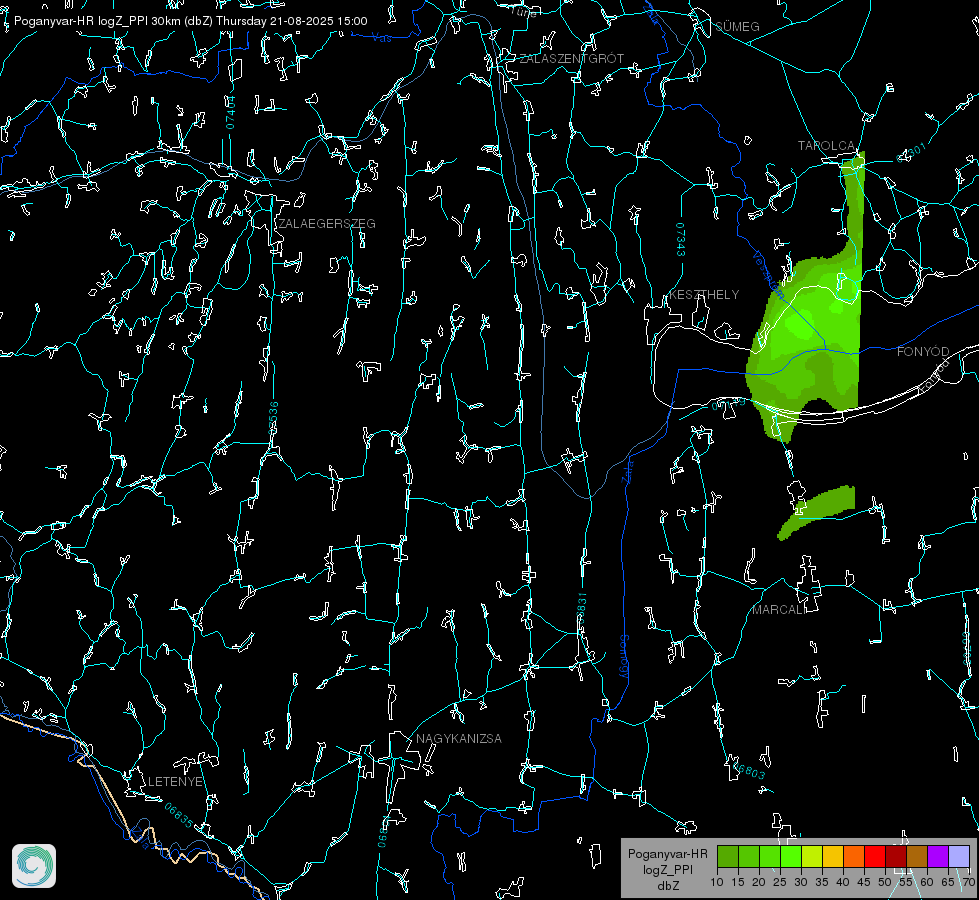Click the NAGYKANIZSA city label
Image resolution: width=979 pixels, height=900 pixels.
(459, 738)
